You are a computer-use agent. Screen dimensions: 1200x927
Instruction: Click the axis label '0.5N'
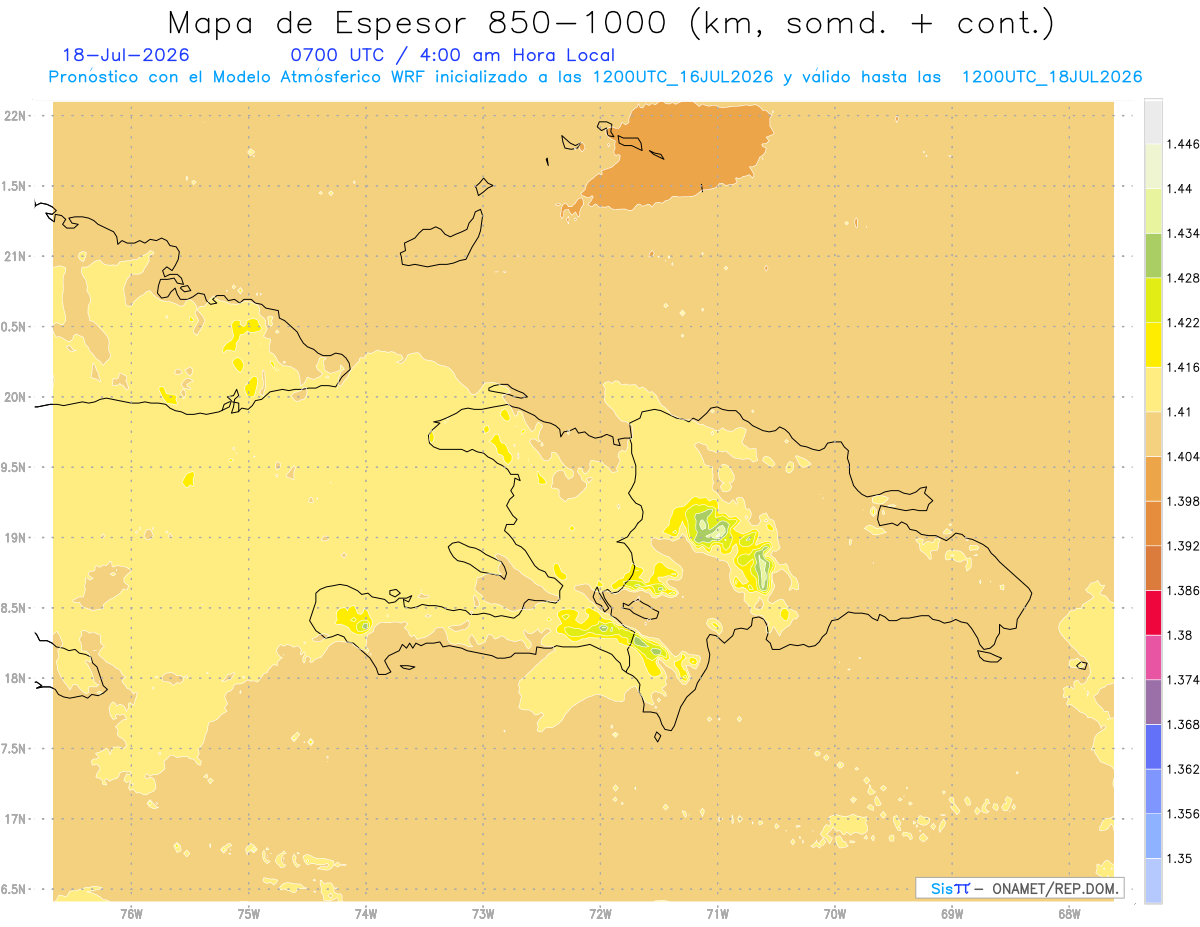[x=15, y=327]
